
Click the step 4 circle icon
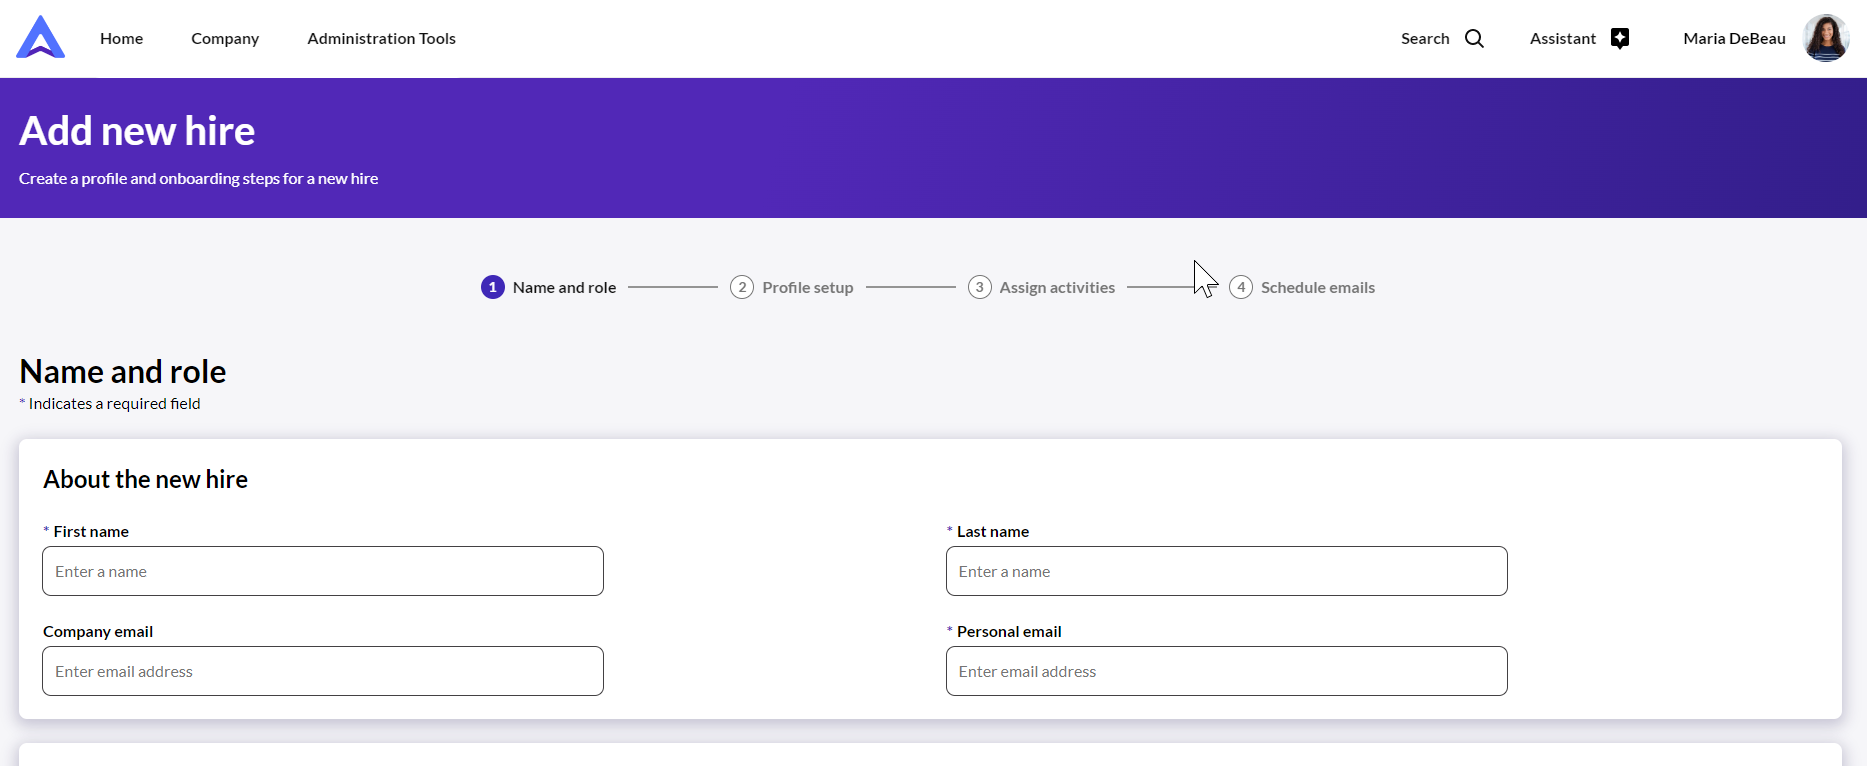point(1241,287)
